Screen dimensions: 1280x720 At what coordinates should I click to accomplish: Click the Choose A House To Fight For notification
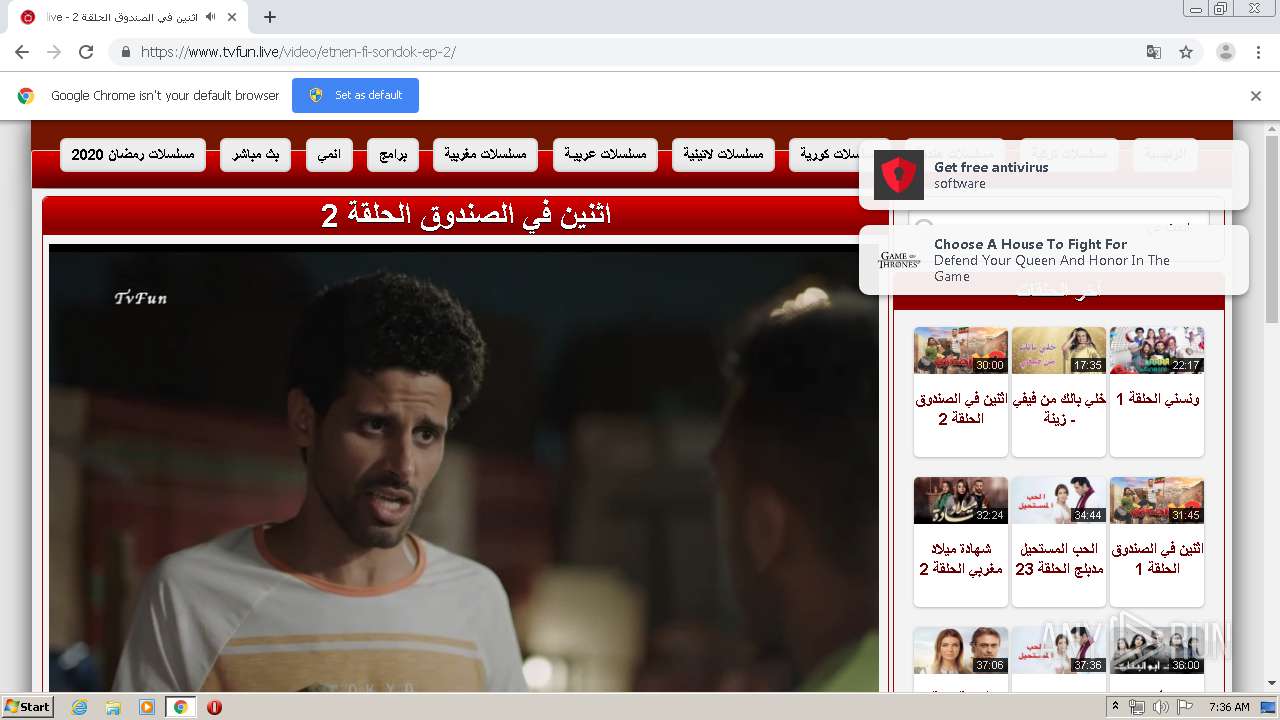click(x=1054, y=260)
